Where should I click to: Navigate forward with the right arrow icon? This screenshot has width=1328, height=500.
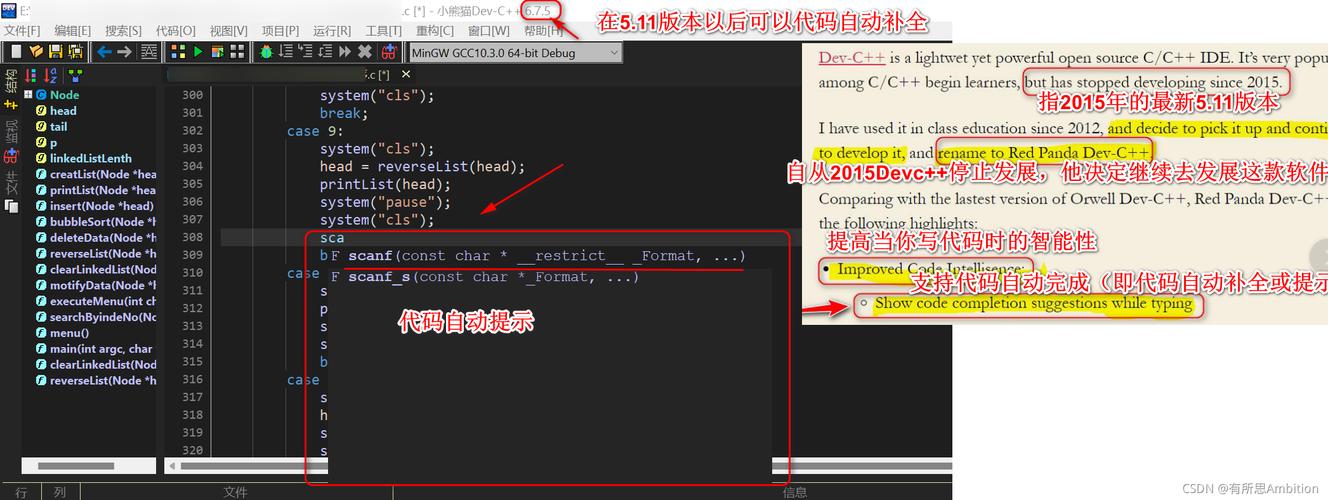pos(124,52)
